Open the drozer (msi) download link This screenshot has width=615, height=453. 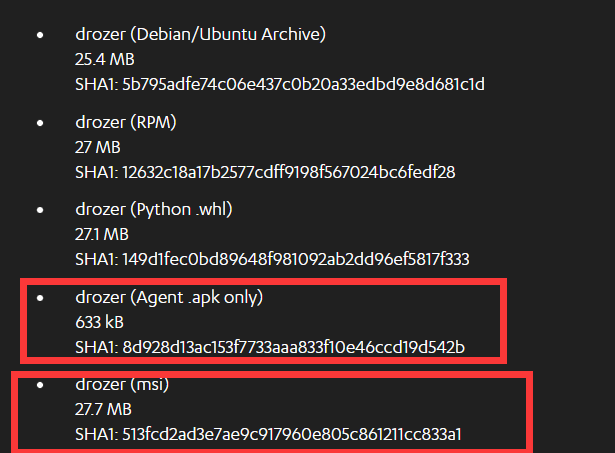[122, 384]
